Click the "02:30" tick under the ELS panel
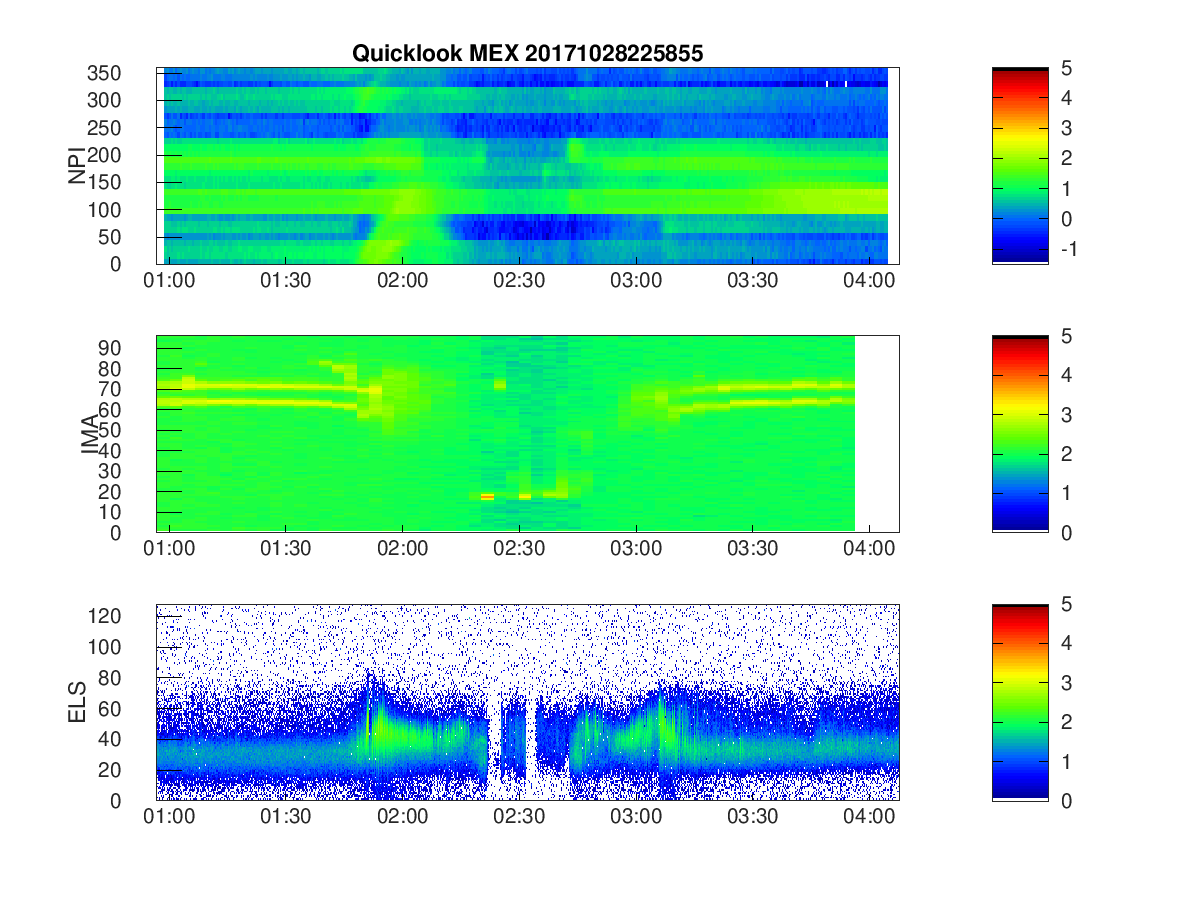1200x900 pixels. point(519,819)
